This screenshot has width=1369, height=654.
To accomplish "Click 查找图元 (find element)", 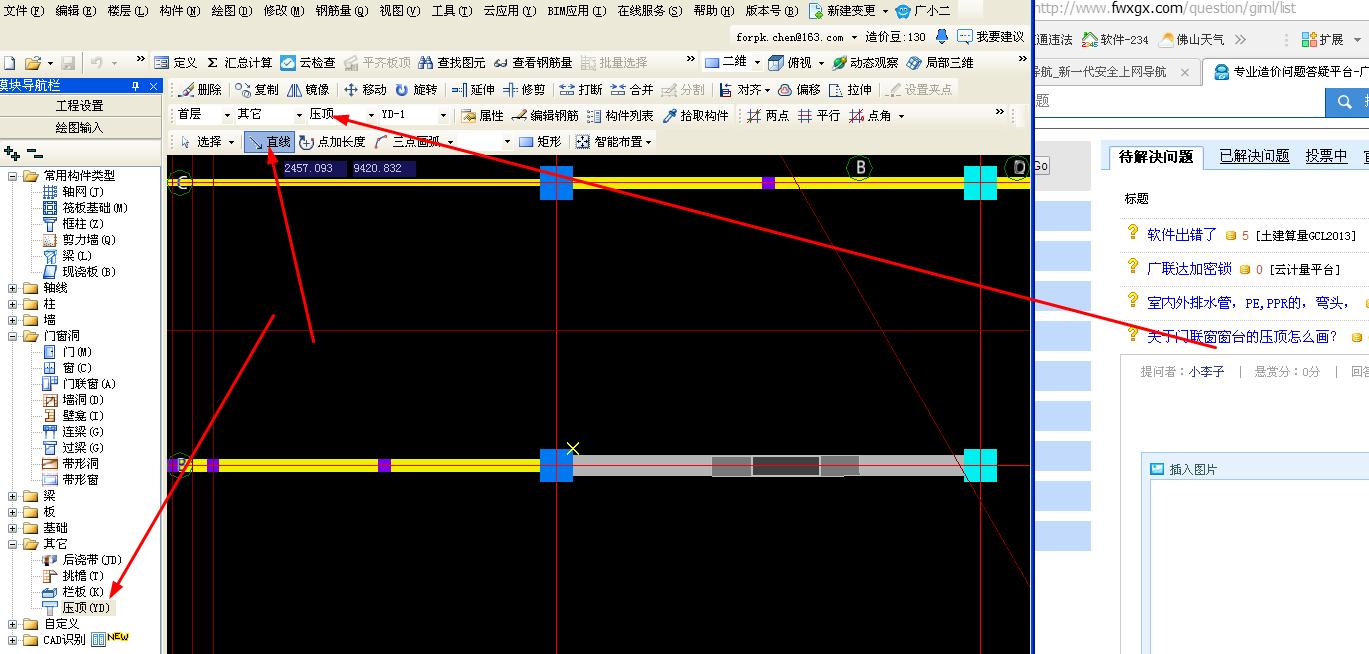I will pos(451,62).
